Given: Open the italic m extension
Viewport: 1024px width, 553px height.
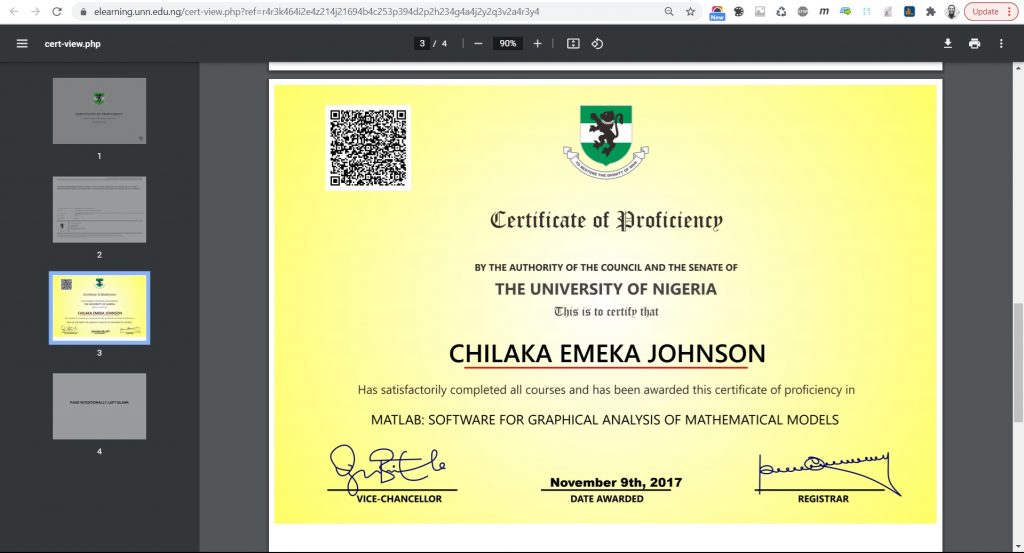Looking at the screenshot, I should click(x=824, y=12).
